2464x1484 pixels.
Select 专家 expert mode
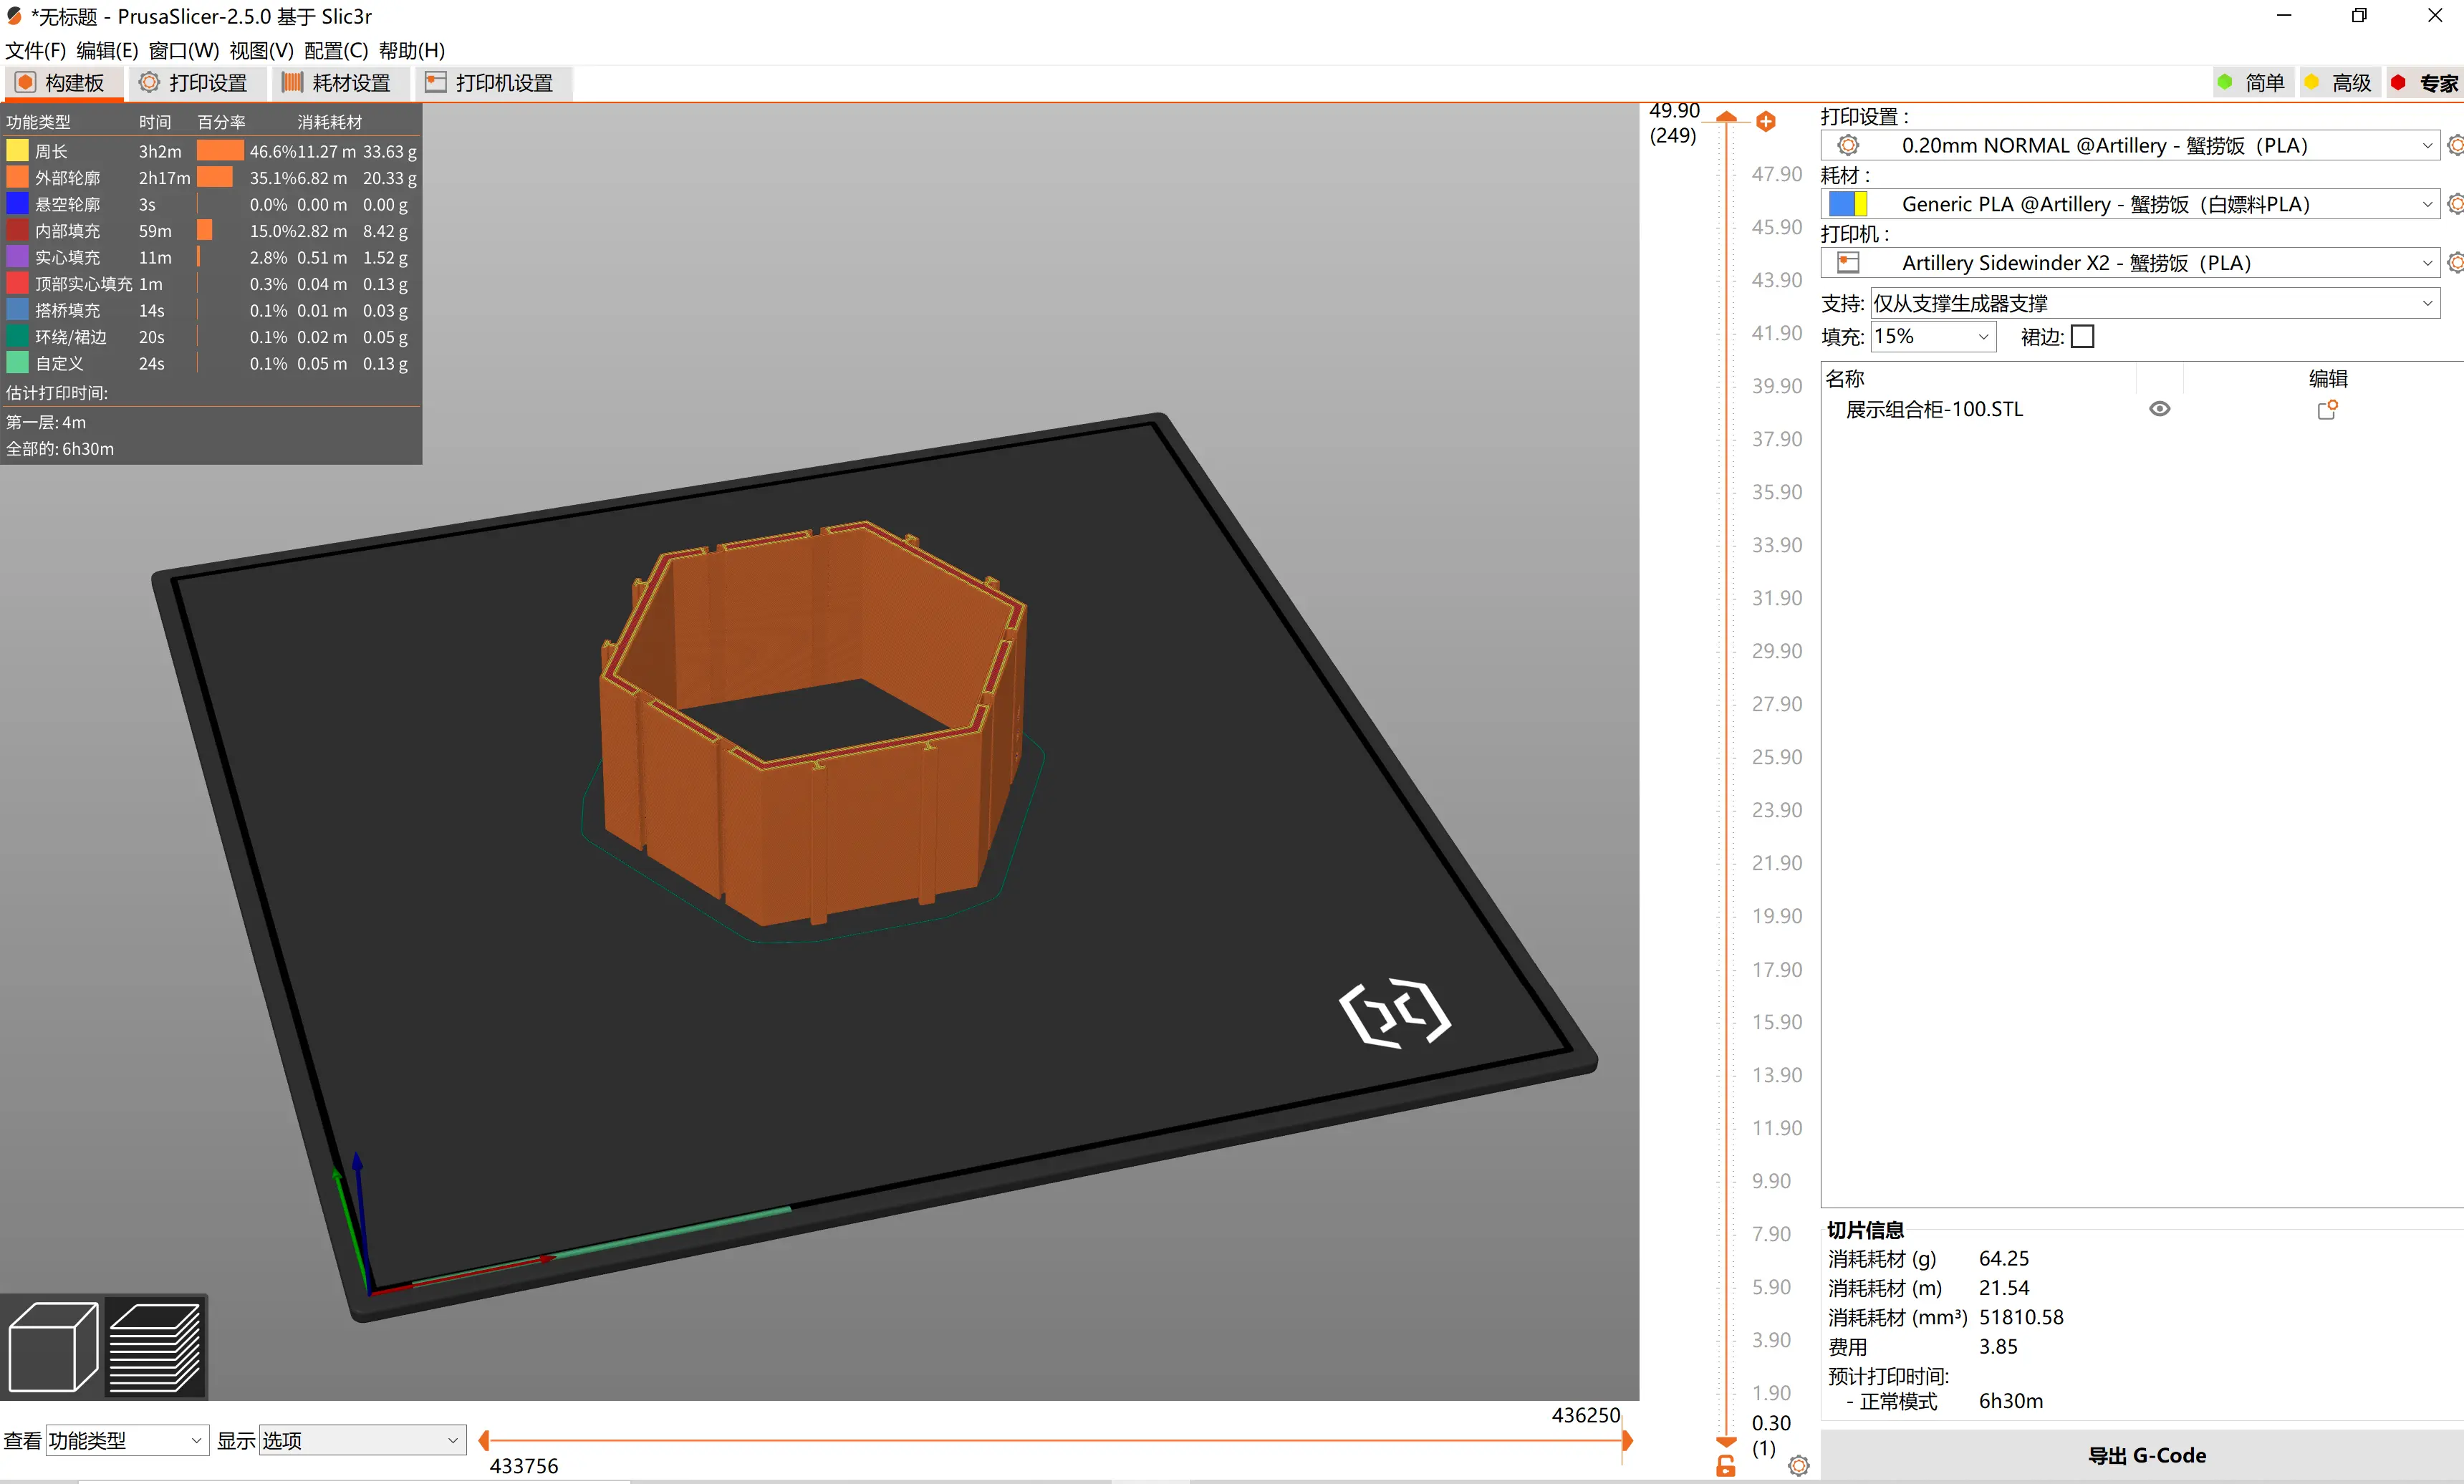2425,83
